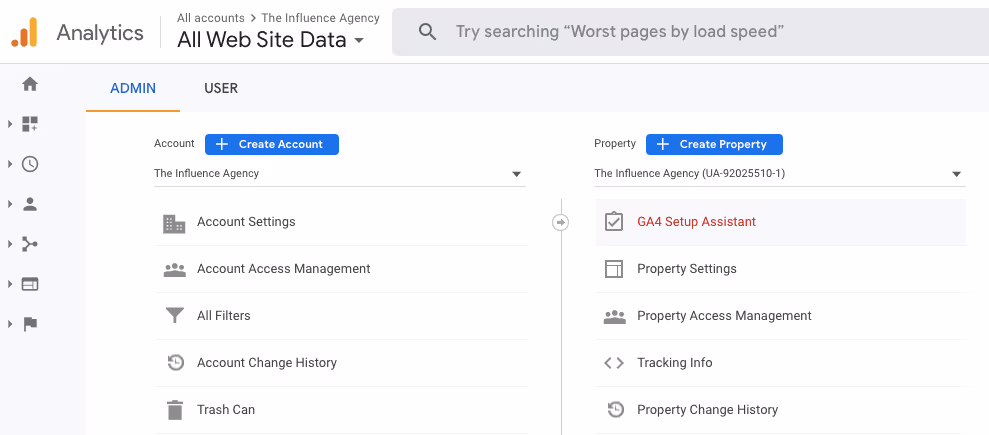Expand the Realtime sidebar section arrow
989x435 pixels.
click(10, 164)
